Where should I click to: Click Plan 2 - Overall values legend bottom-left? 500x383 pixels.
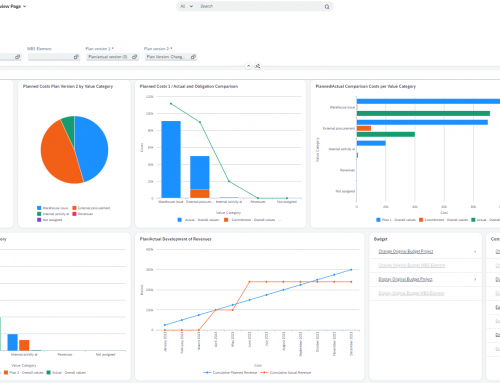pos(23,373)
